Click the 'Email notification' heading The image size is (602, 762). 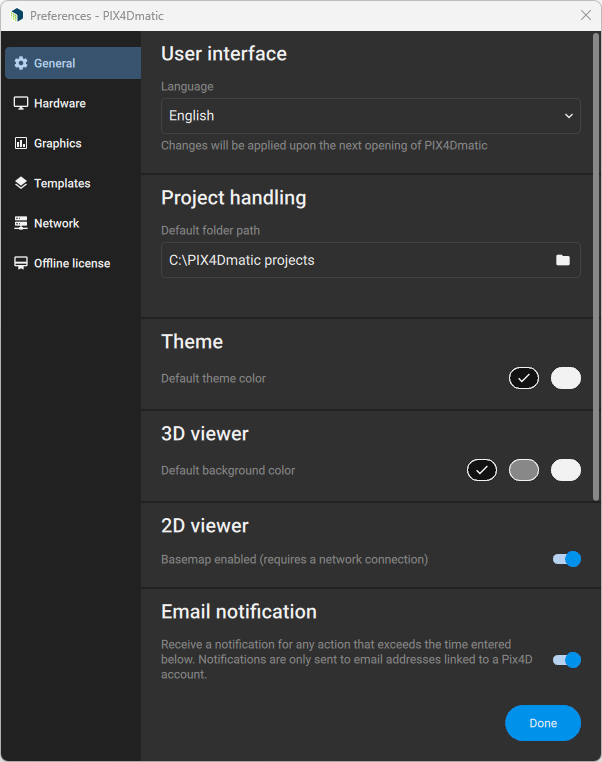(239, 611)
